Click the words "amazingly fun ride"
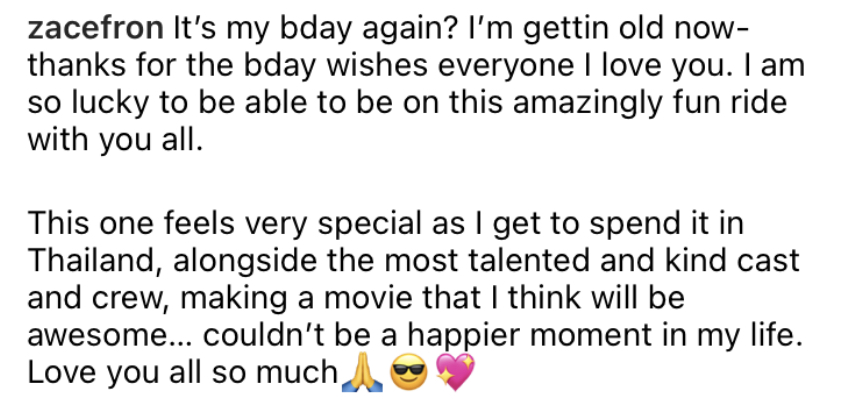 pyautogui.click(x=650, y=104)
